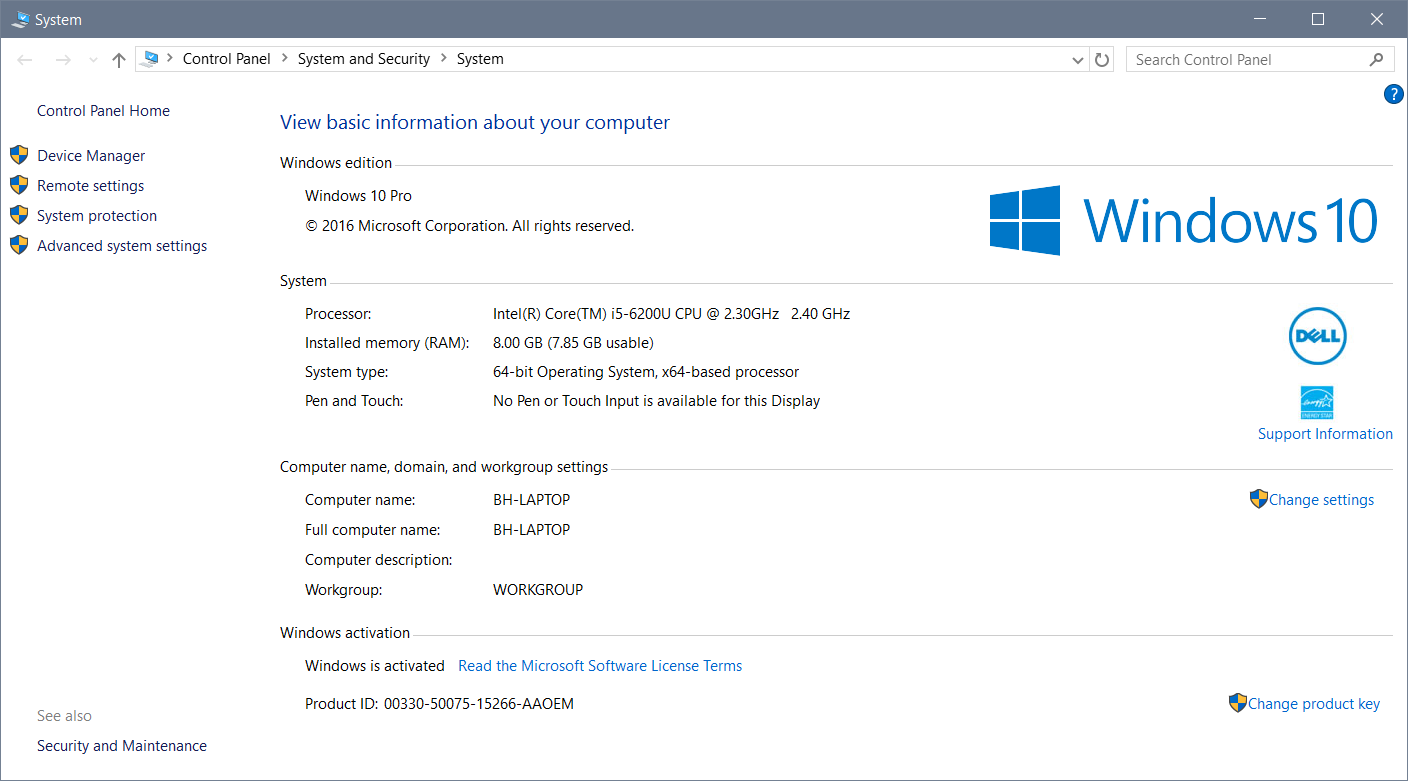Expand chevron after System and Security breadcrumb
Screen dimensions: 1408x781
[443, 59]
